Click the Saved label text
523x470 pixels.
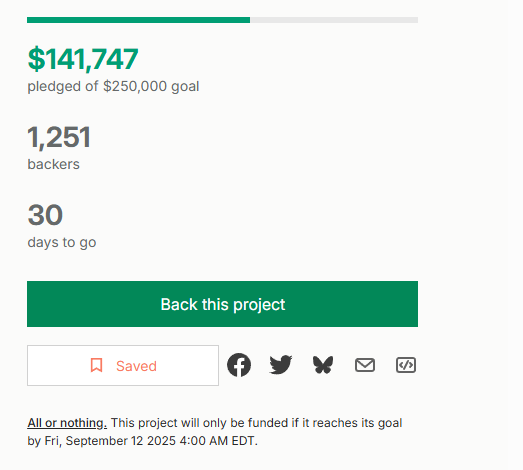[x=136, y=366]
